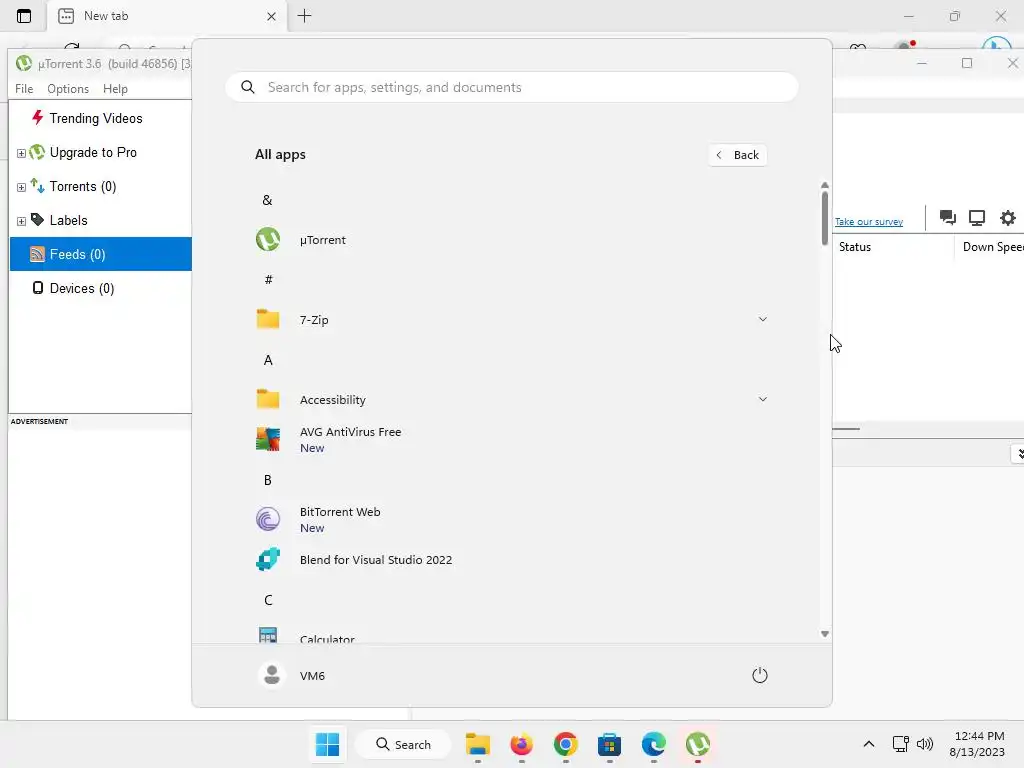Open Google Chrome from the taskbar
The image size is (1024, 768).
(x=566, y=744)
